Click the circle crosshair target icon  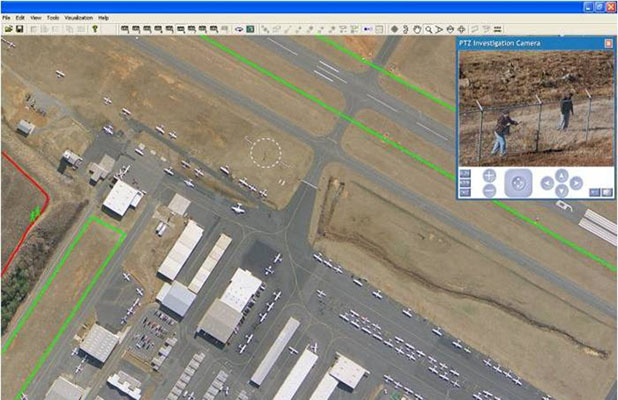(450, 29)
